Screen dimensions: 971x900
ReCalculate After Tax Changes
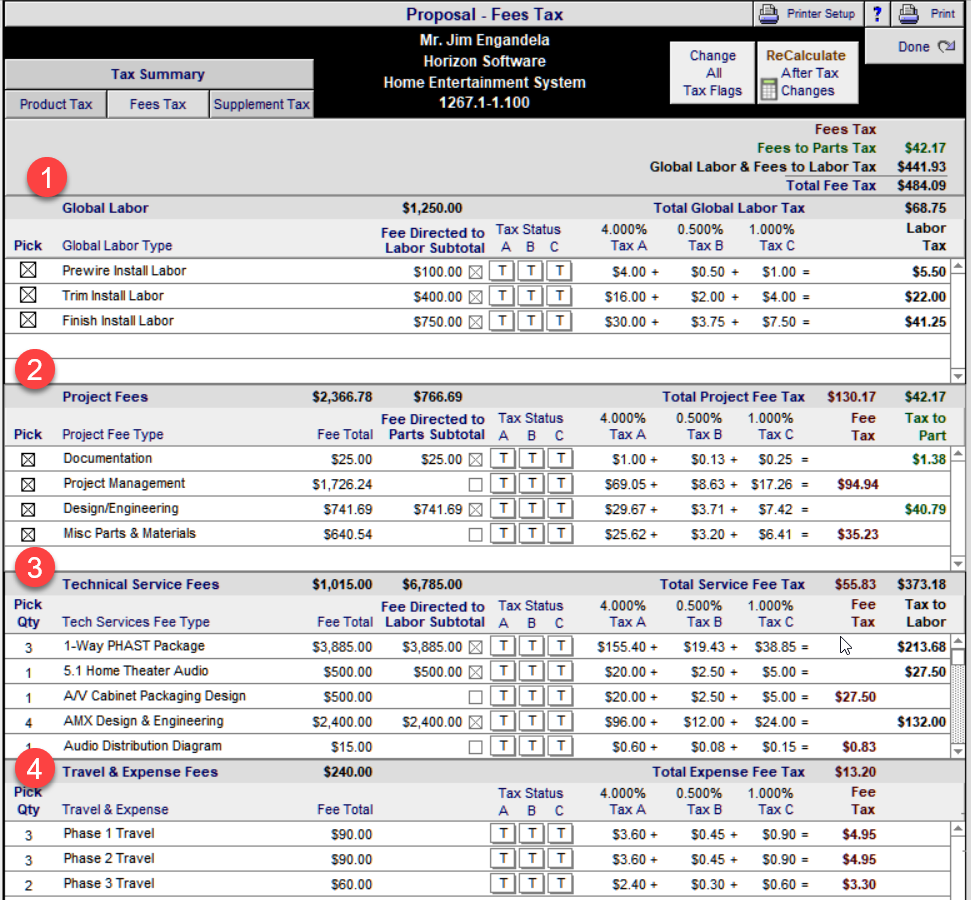tap(808, 73)
